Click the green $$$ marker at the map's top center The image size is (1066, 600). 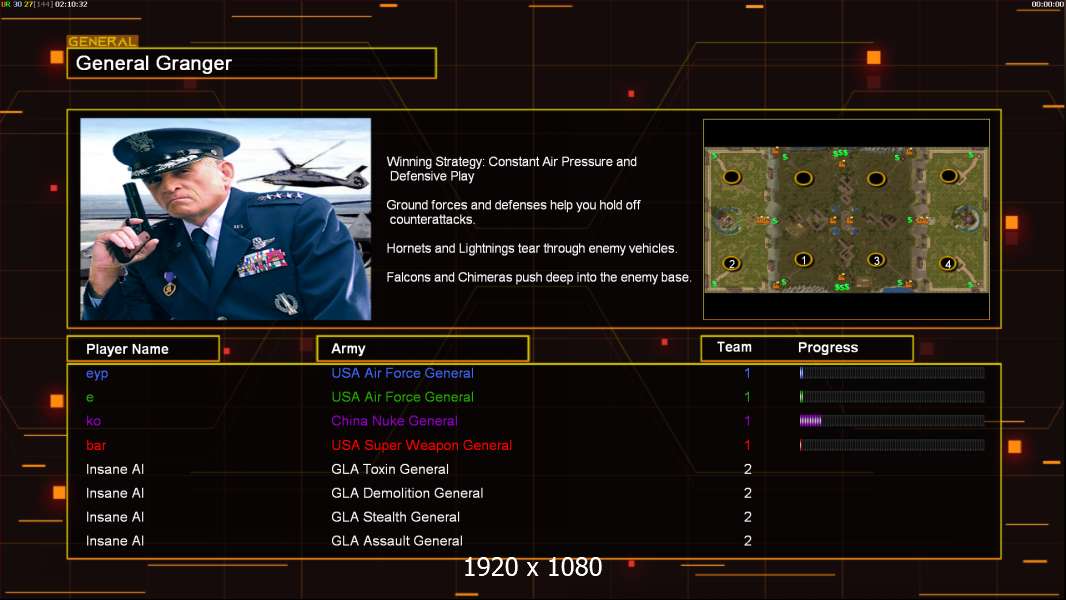841,154
